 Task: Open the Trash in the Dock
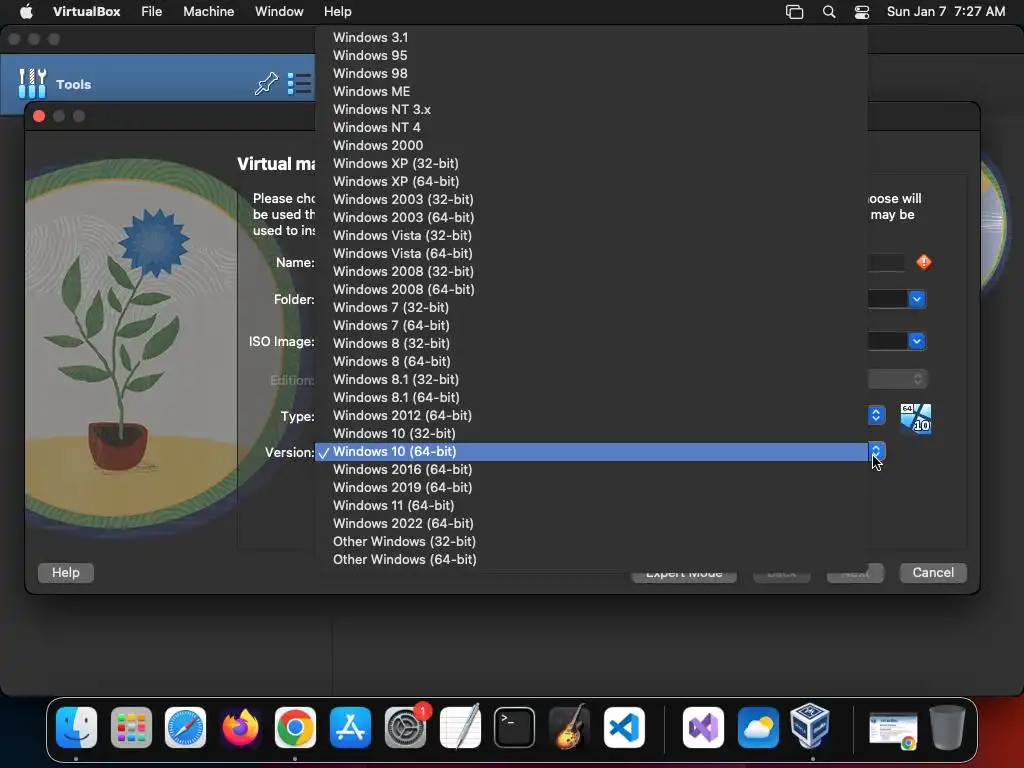click(x=948, y=727)
